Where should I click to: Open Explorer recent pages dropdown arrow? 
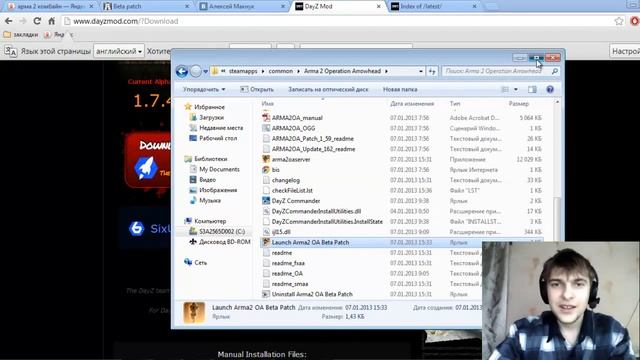pos(205,71)
